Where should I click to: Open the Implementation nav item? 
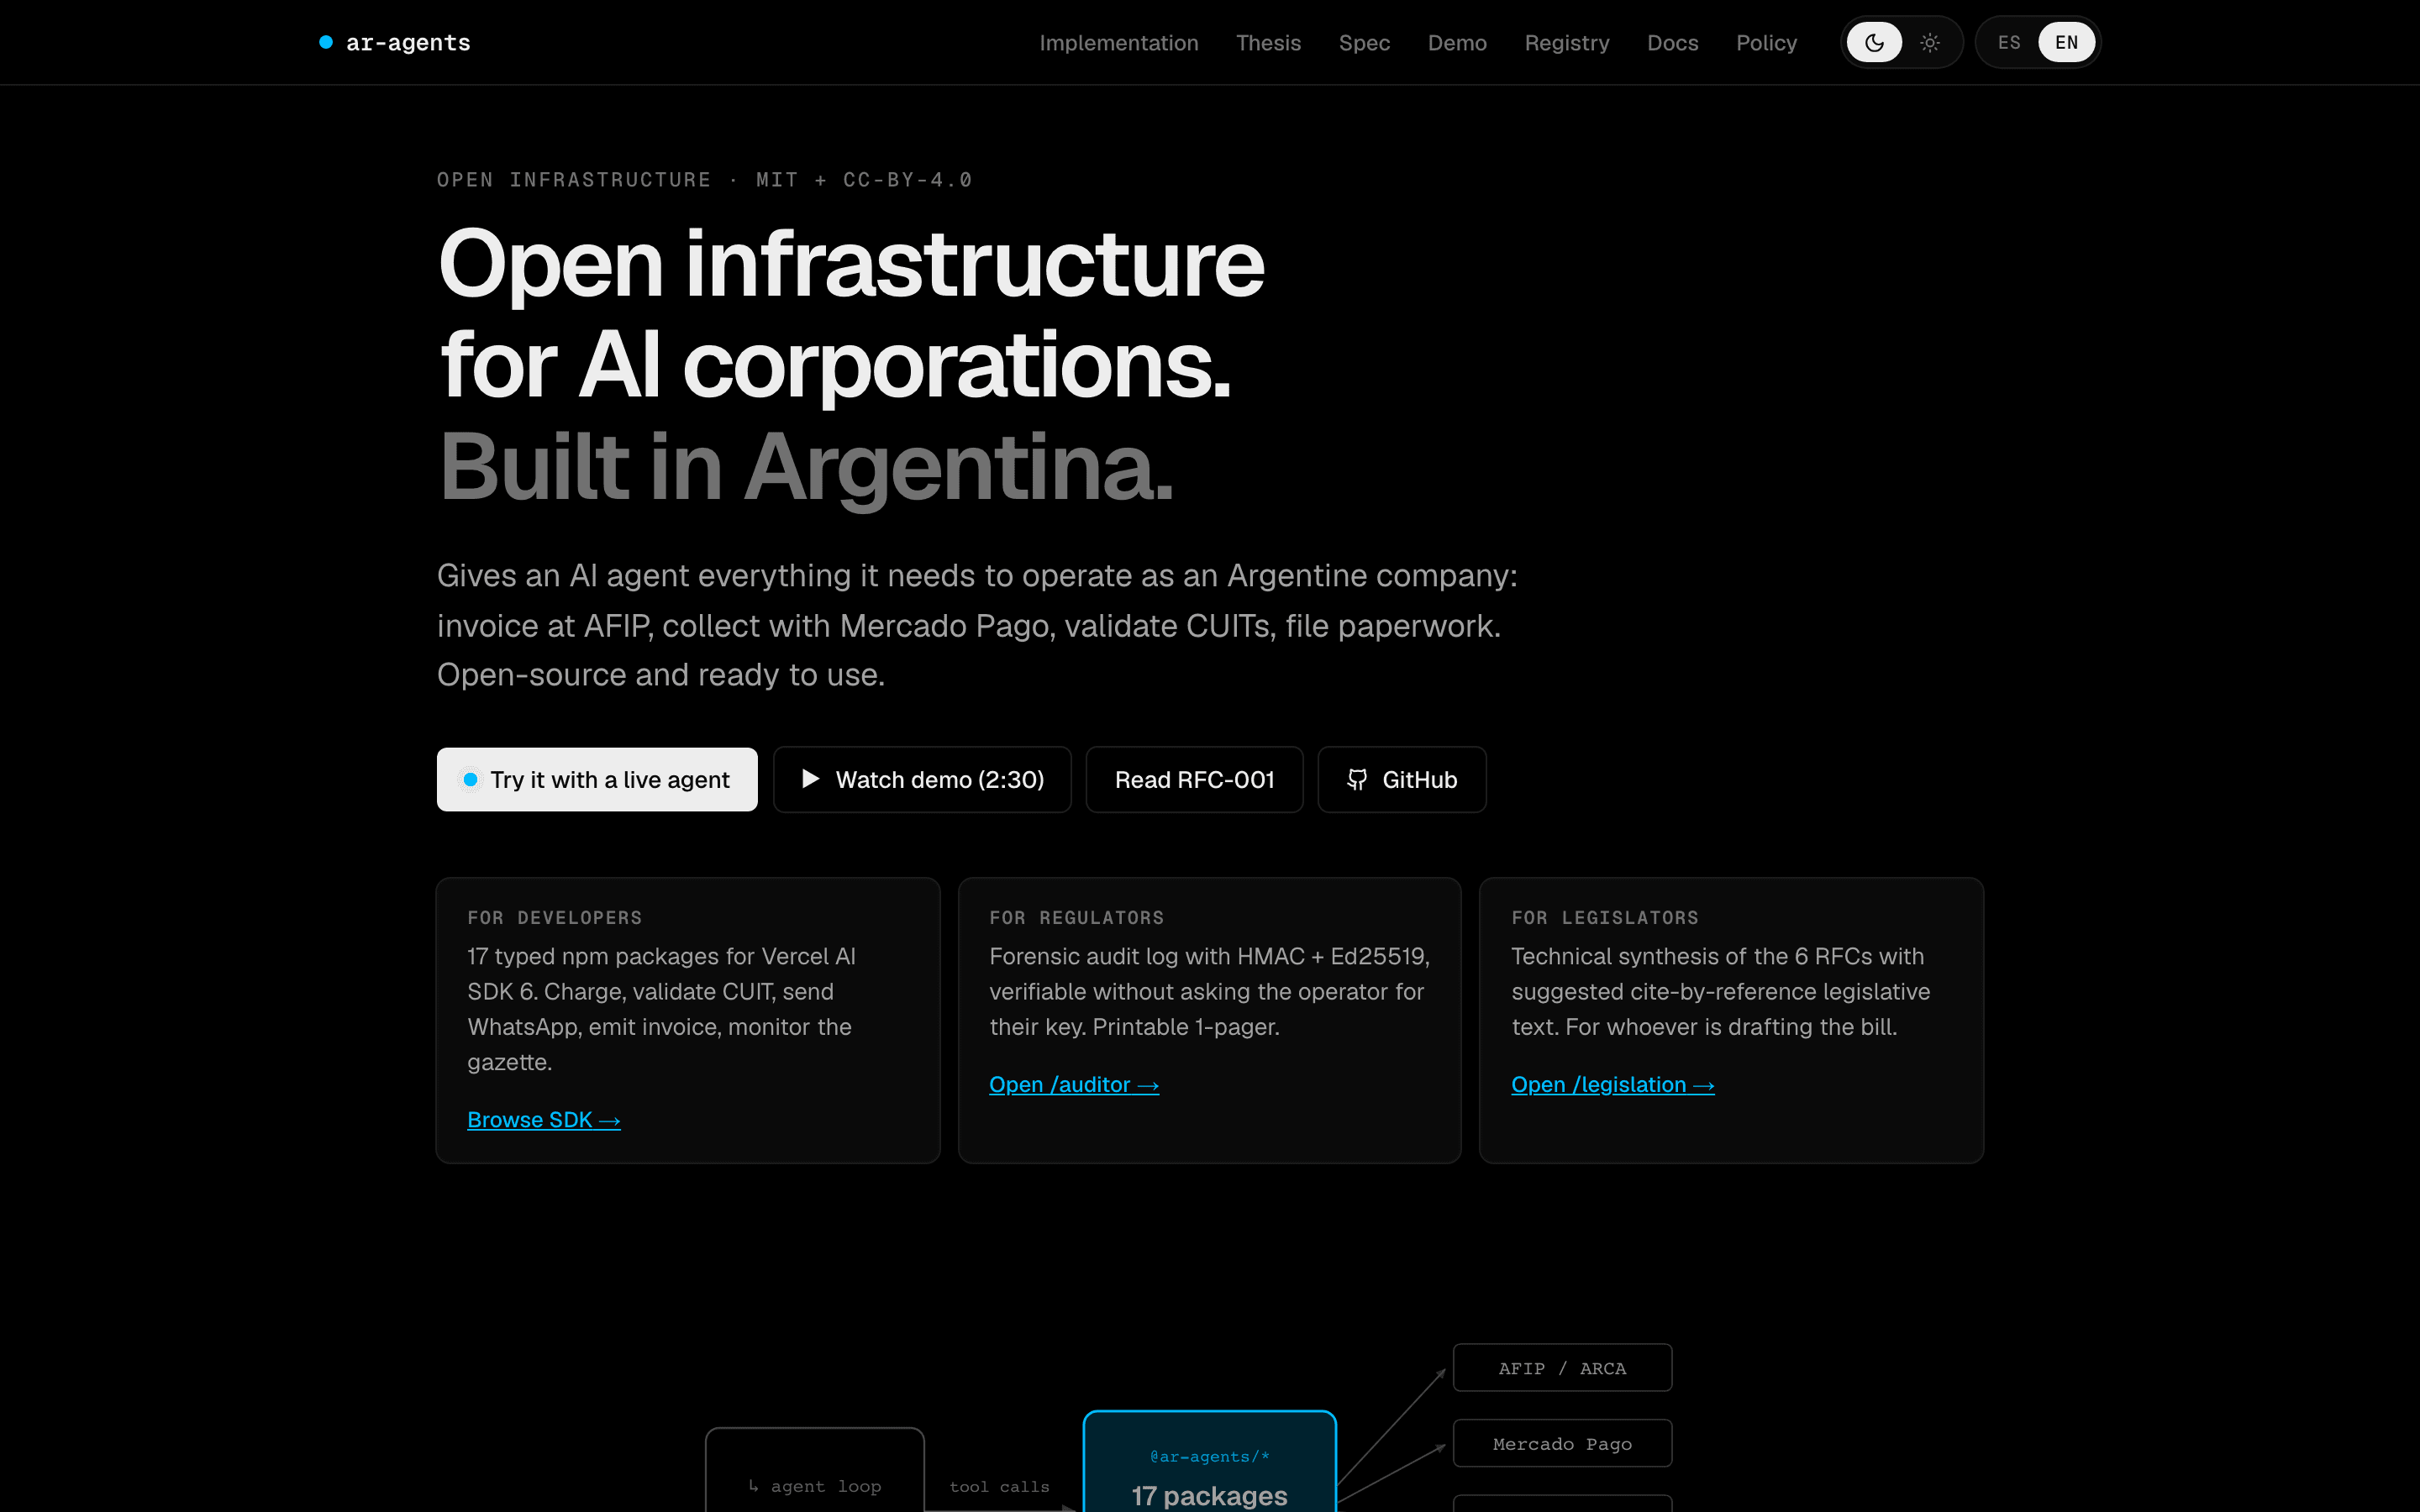(x=1118, y=43)
